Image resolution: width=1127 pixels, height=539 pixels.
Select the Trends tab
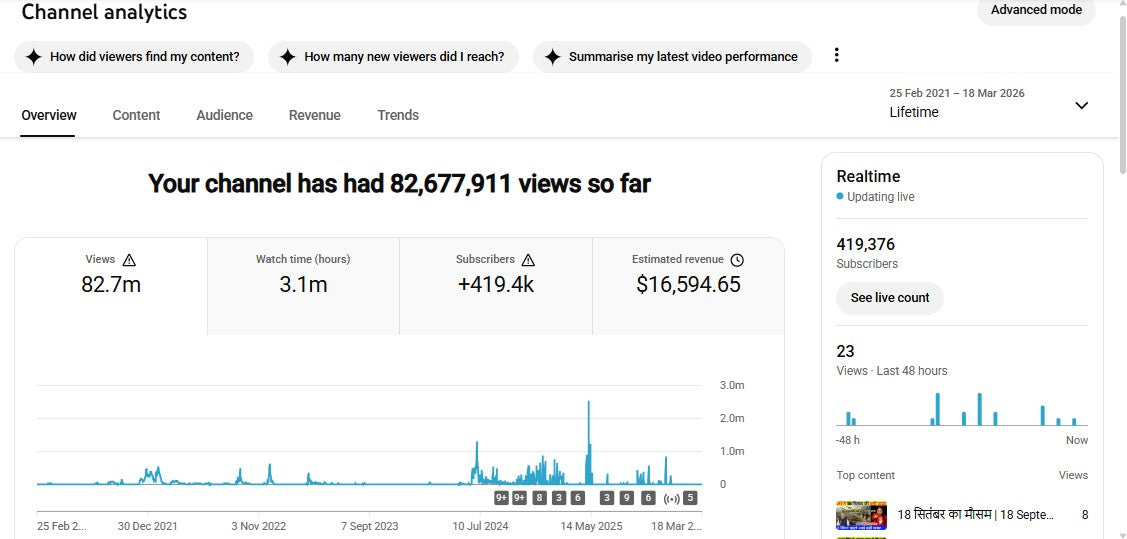(x=398, y=115)
